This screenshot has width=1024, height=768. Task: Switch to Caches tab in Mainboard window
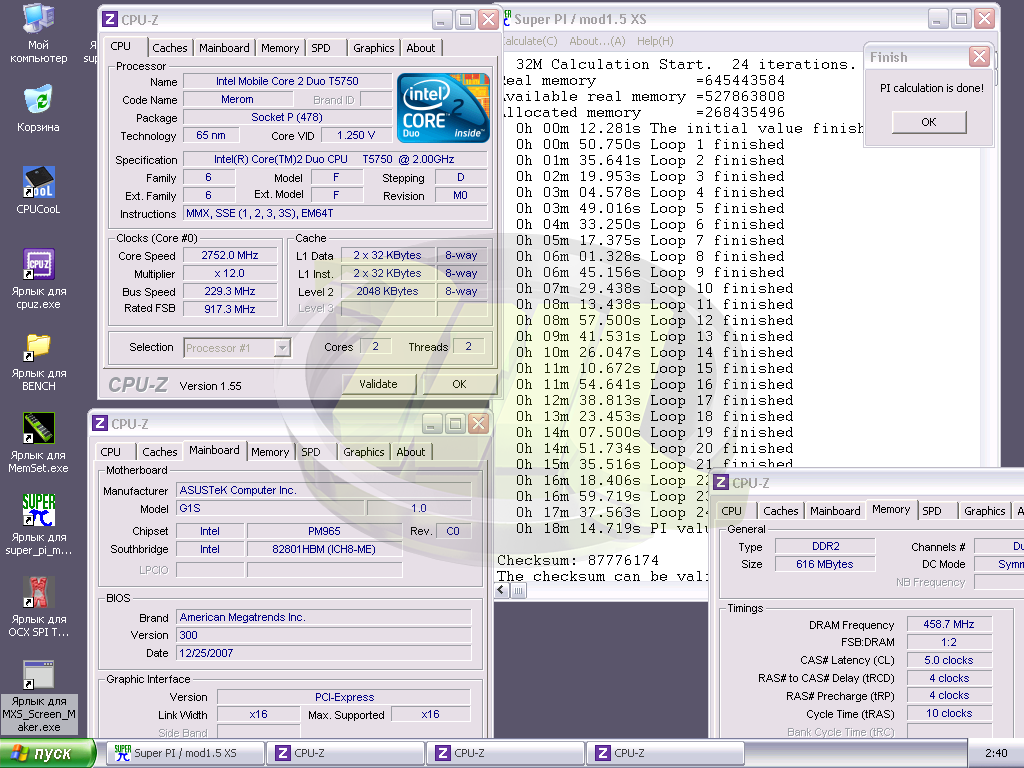pyautogui.click(x=159, y=452)
